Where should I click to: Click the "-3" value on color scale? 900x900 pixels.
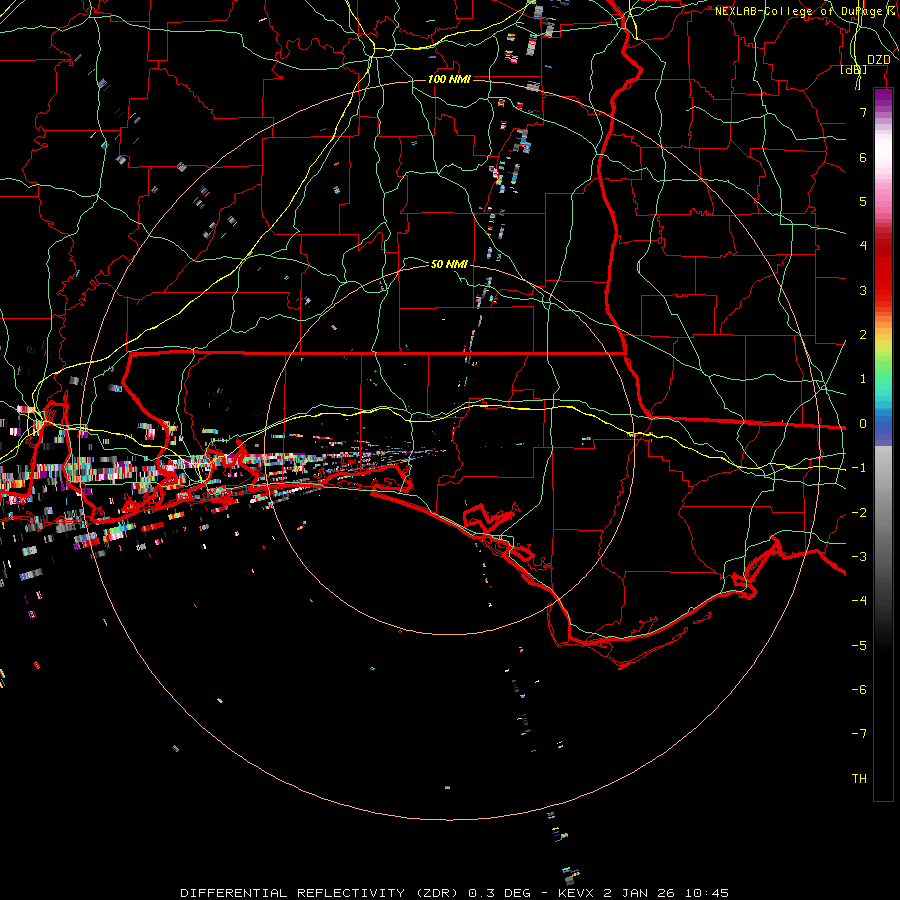pos(859,557)
